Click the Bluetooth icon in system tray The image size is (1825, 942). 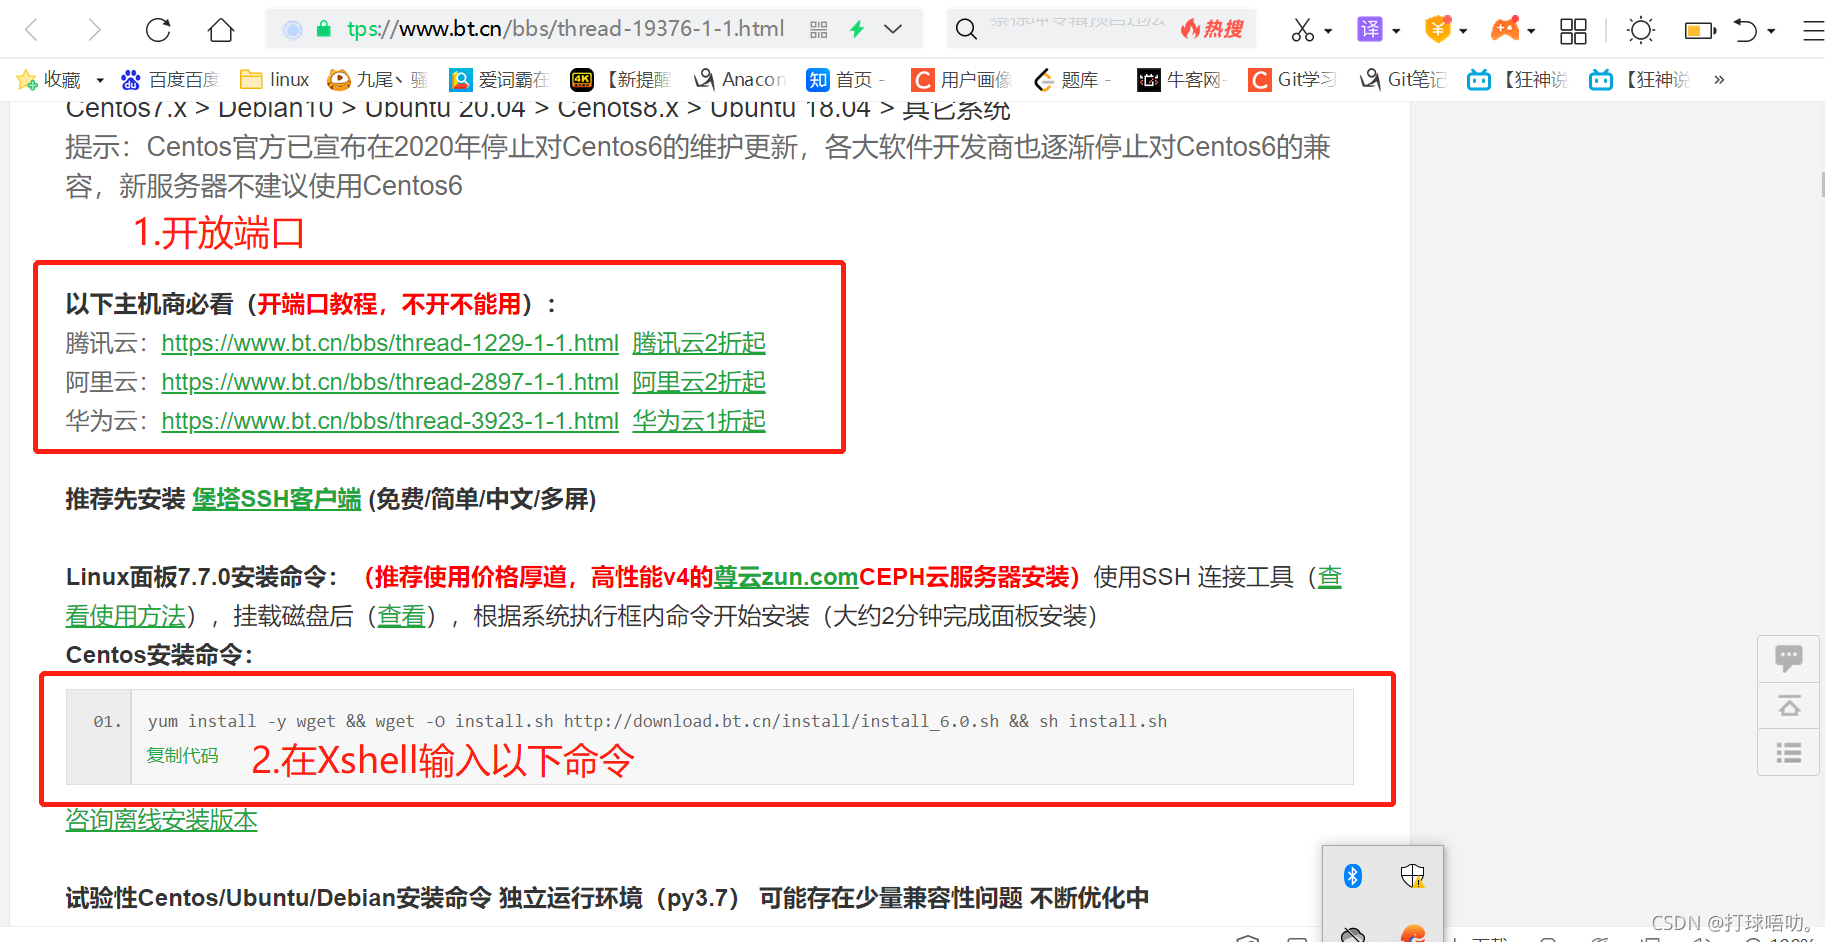click(x=1353, y=876)
